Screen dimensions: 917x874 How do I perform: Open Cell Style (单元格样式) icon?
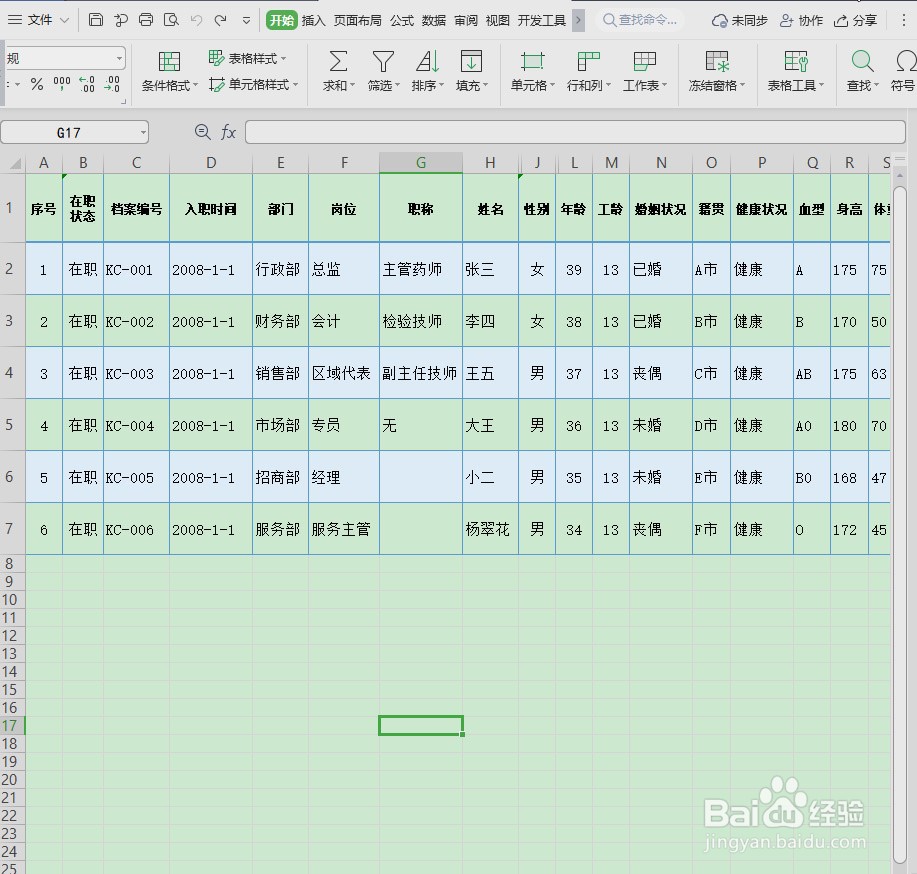216,84
